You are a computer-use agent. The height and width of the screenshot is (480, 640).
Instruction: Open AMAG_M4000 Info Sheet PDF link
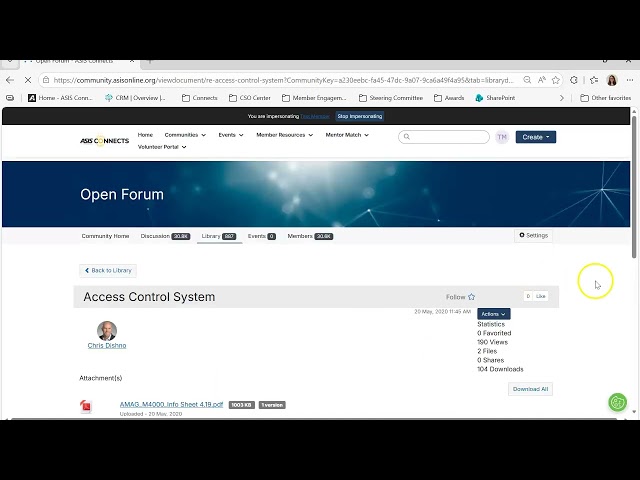click(x=171, y=404)
